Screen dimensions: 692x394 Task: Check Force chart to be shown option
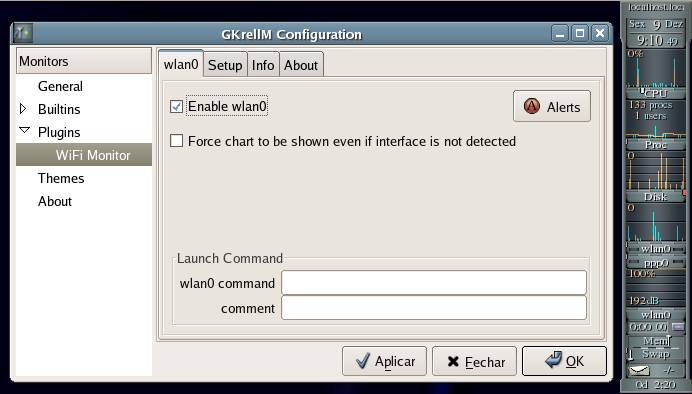pyautogui.click(x=177, y=141)
